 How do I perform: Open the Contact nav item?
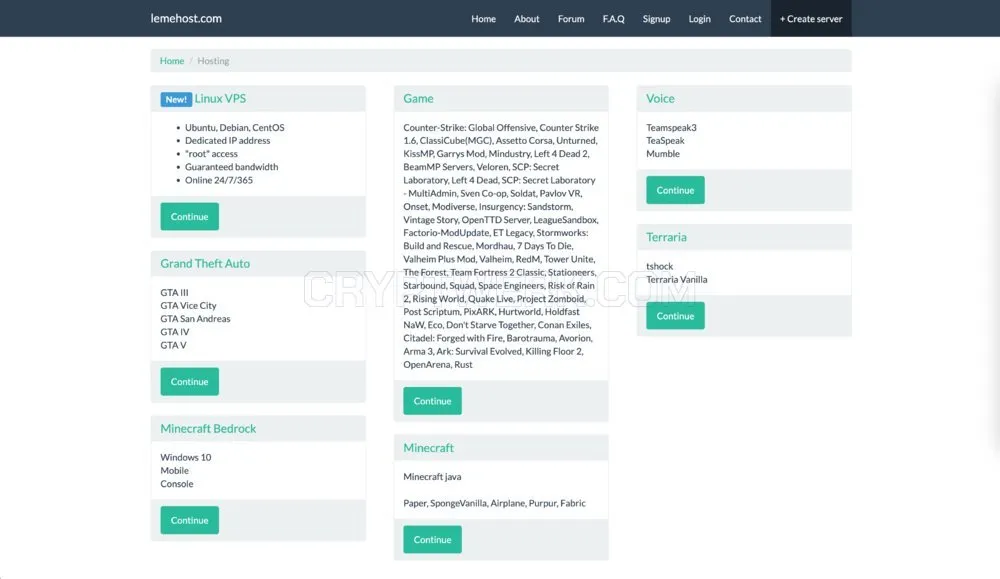click(x=745, y=19)
